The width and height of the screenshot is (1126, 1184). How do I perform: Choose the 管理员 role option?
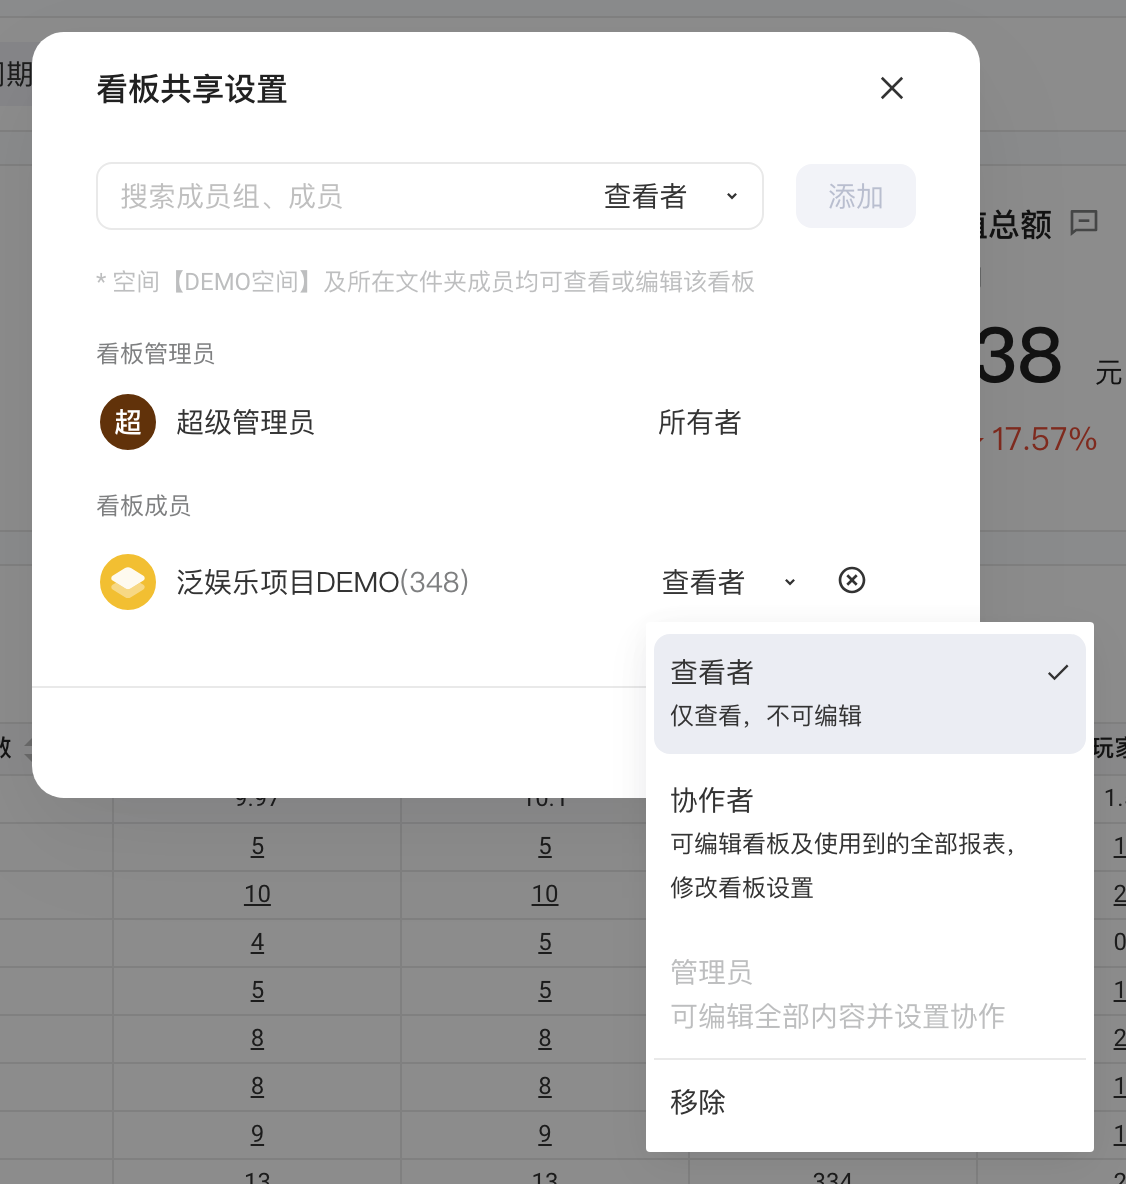pyautogui.click(x=869, y=994)
